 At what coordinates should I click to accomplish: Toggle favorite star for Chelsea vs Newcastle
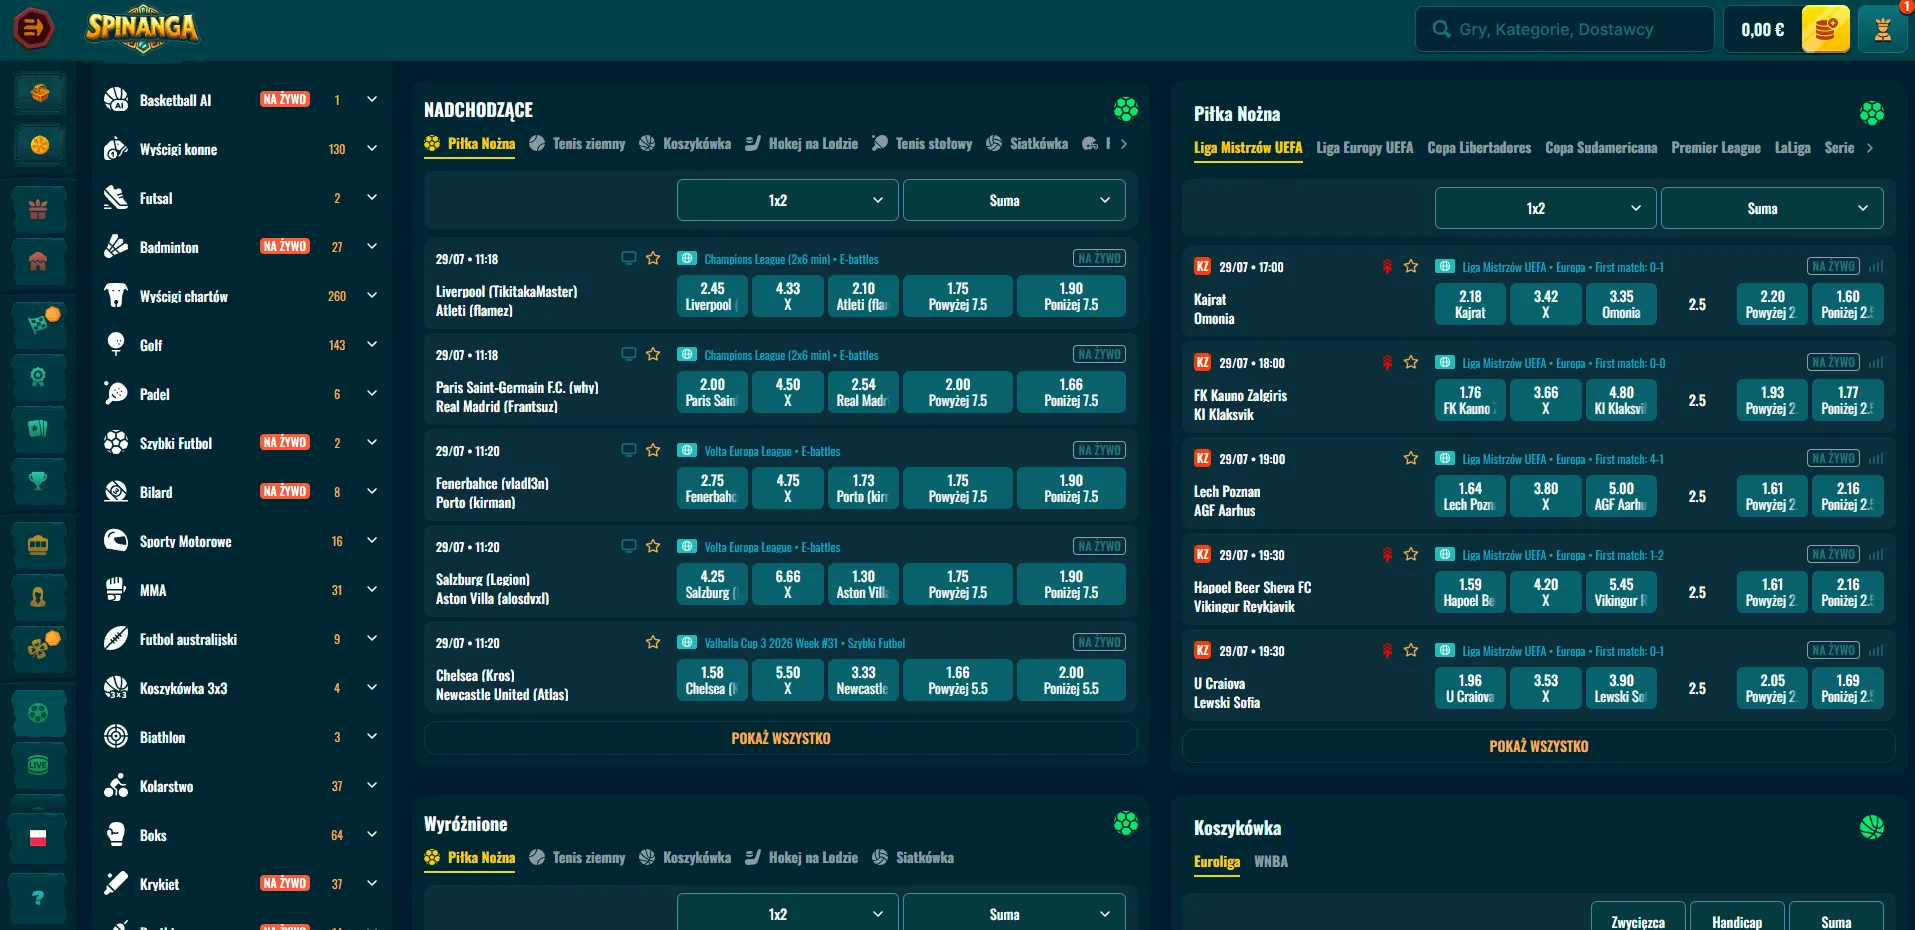click(x=653, y=642)
